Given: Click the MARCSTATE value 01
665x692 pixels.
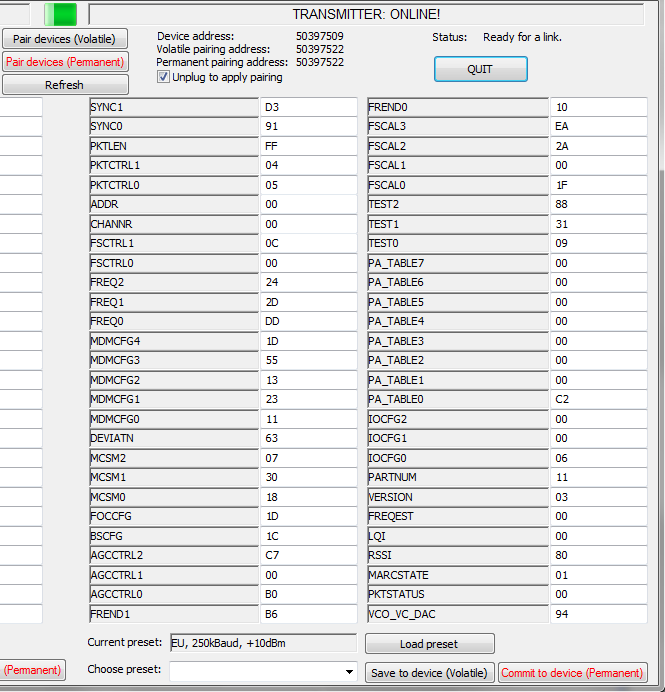Looking at the screenshot, I should coord(599,575).
